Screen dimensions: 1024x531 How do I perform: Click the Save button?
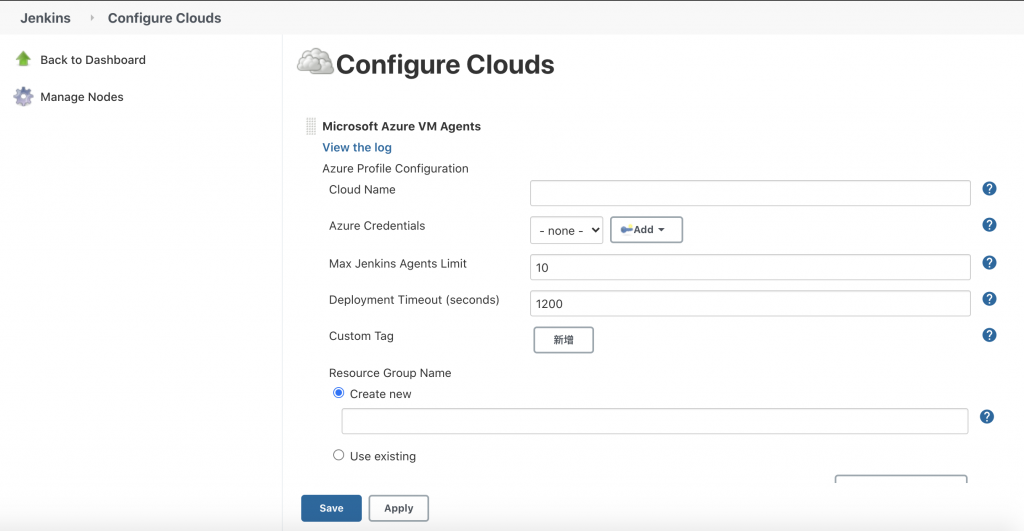click(x=331, y=508)
